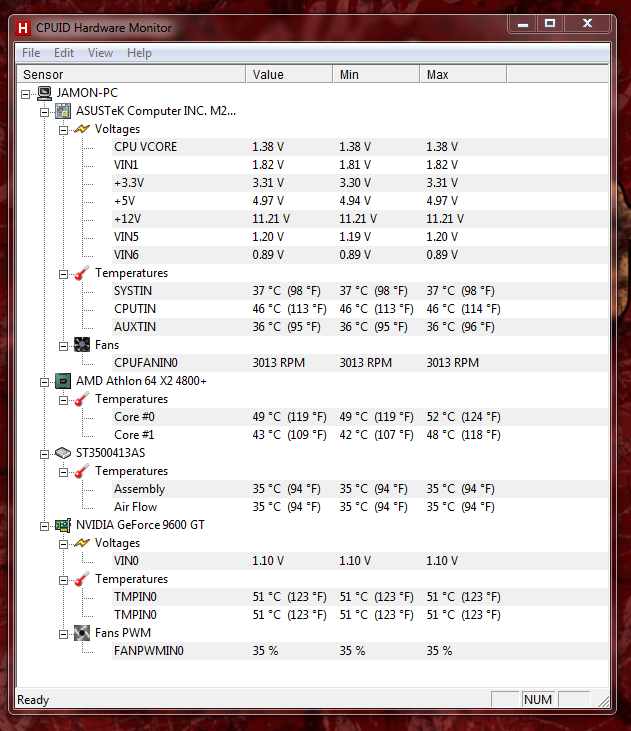Select the VIN1 voltage row
Image resolution: width=631 pixels, height=731 pixels.
coord(360,165)
